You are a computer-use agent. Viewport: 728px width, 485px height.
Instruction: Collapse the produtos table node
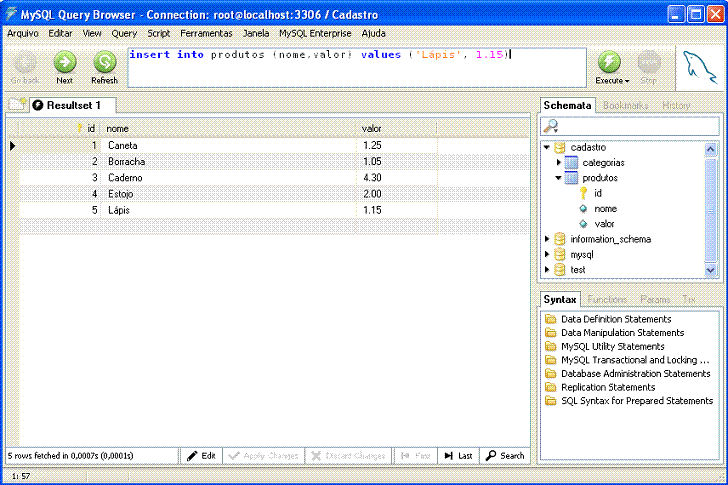click(x=559, y=178)
